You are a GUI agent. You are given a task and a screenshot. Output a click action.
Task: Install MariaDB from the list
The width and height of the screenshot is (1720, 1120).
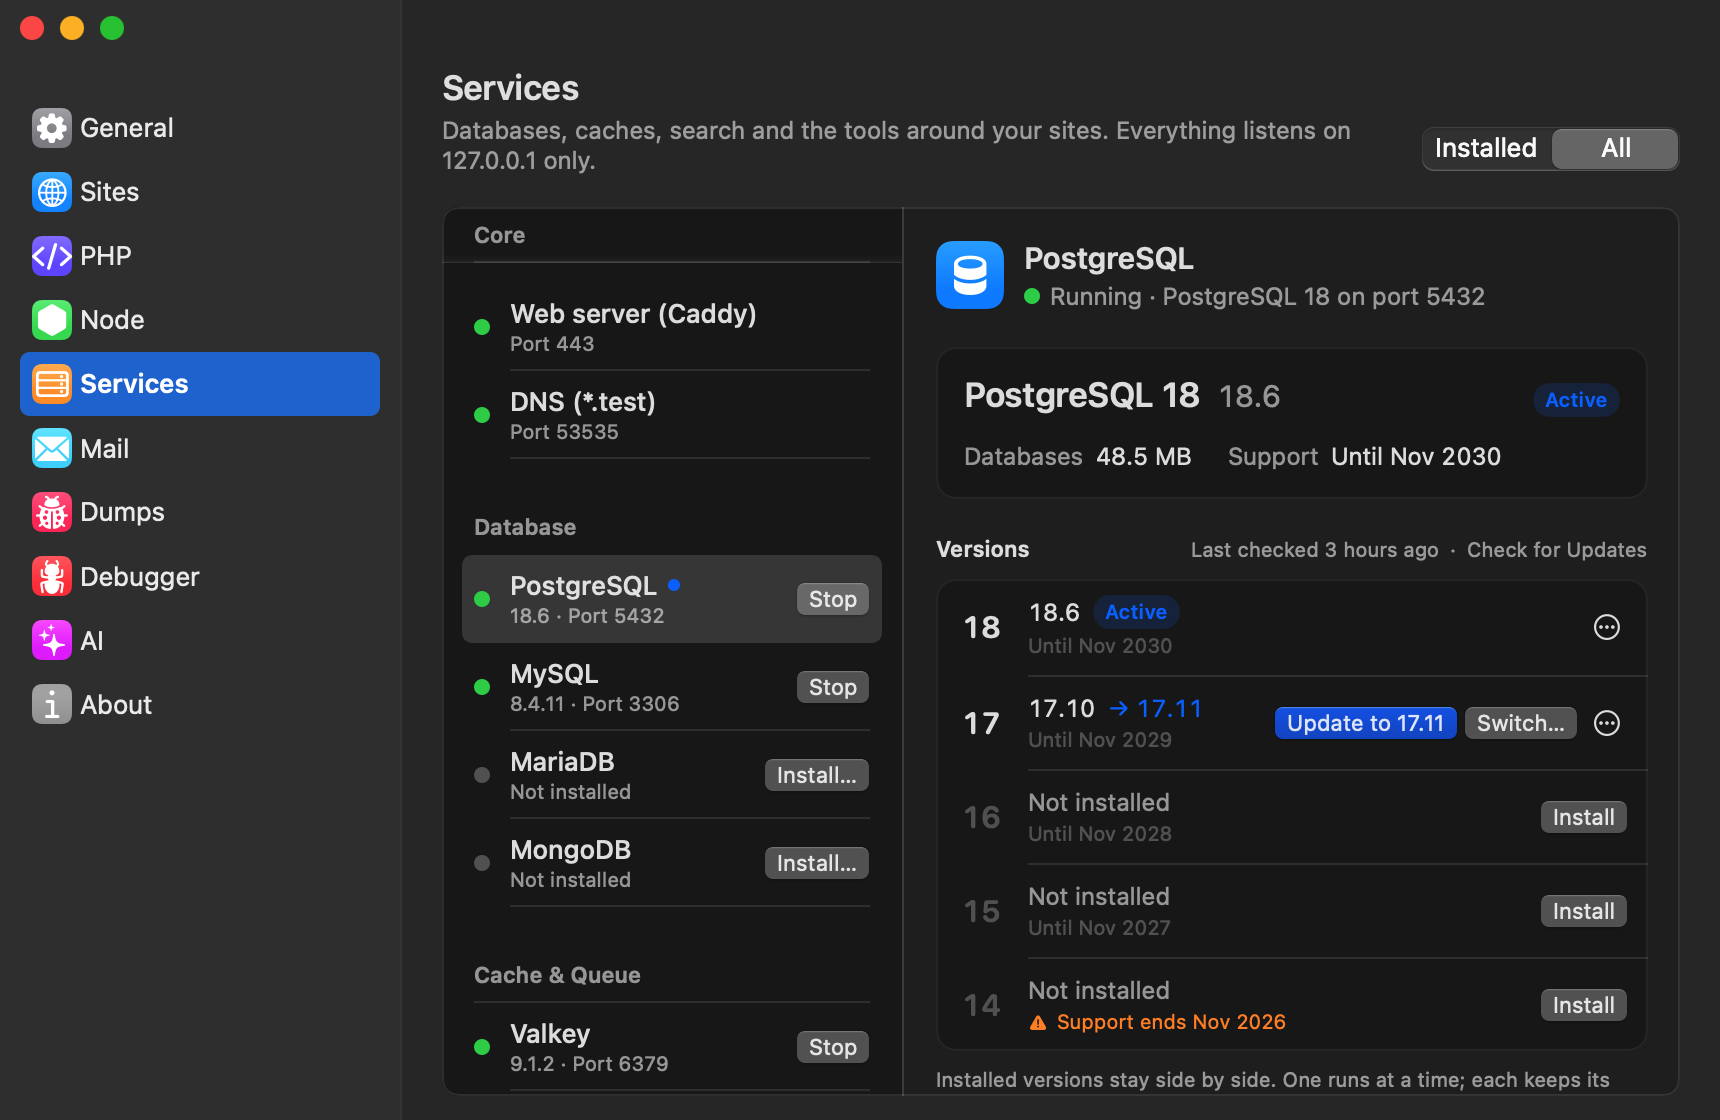(817, 775)
